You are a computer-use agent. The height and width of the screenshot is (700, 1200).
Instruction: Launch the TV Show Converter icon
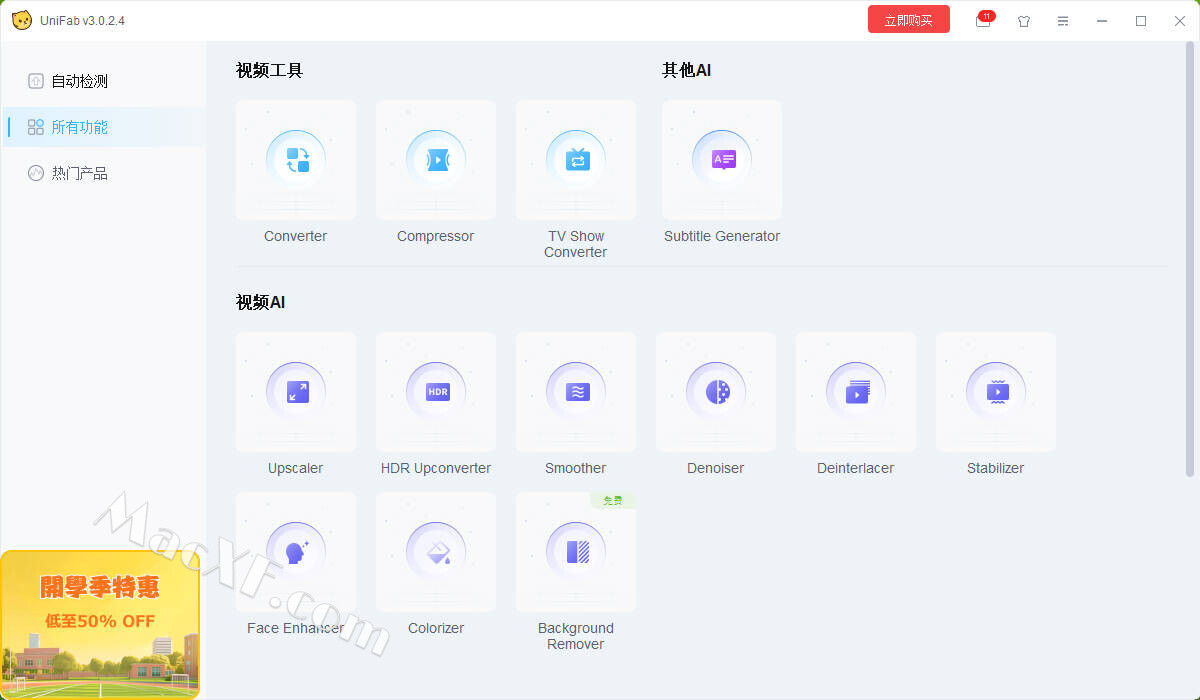pos(576,160)
